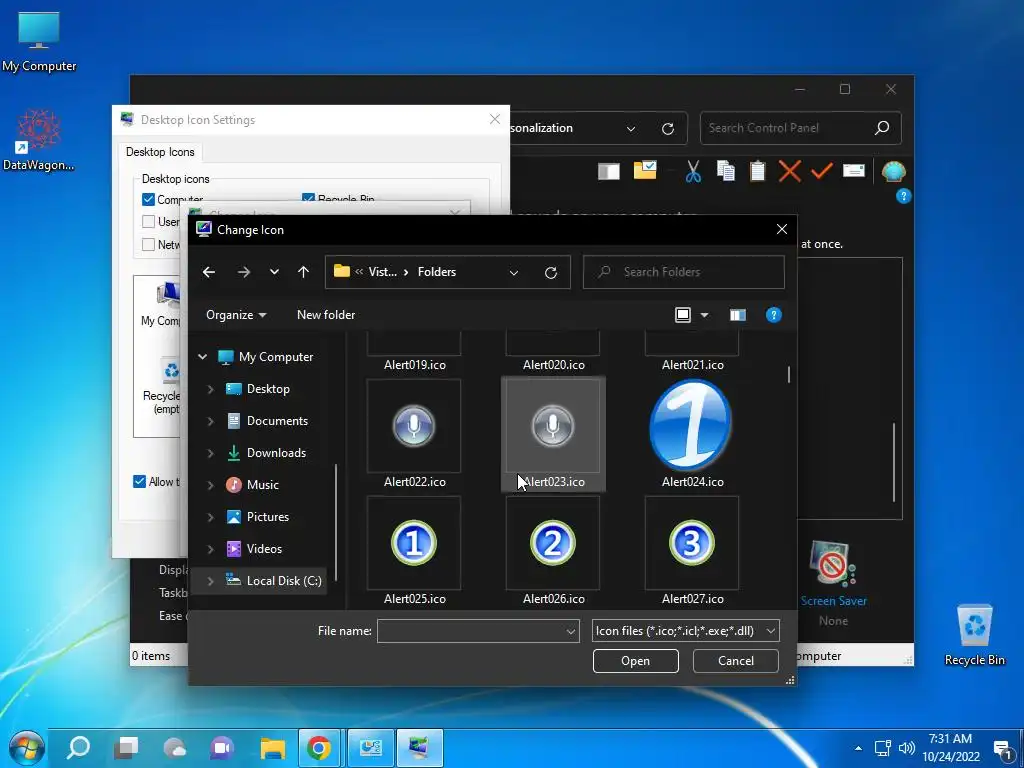Open Chrome from the taskbar
1024x768 pixels.
click(319, 748)
